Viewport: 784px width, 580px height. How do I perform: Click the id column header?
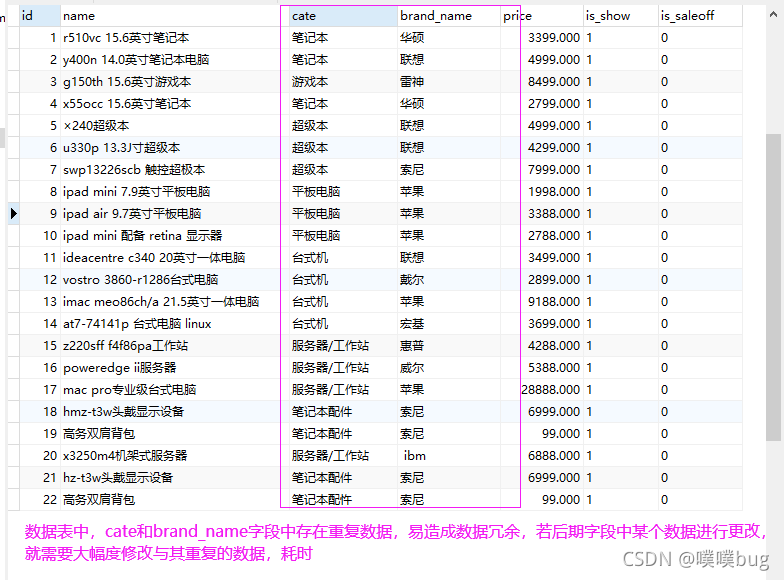[40, 16]
